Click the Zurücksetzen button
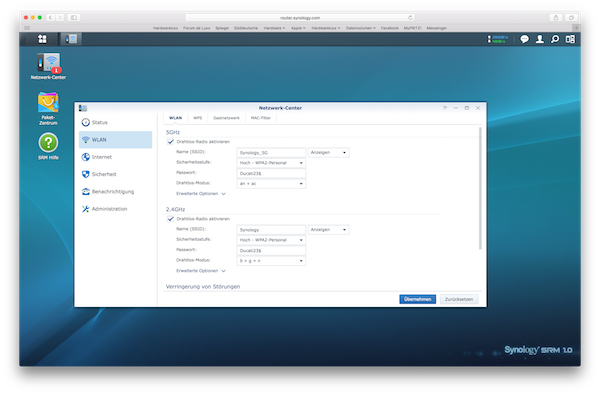600x394 pixels. pyautogui.click(x=459, y=299)
